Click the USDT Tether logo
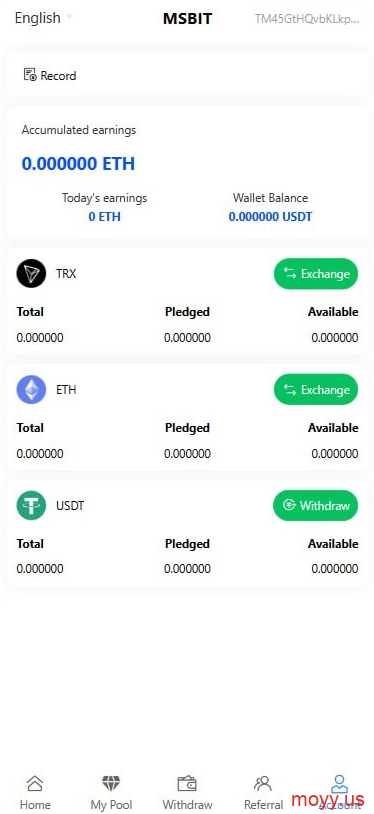 [31, 505]
